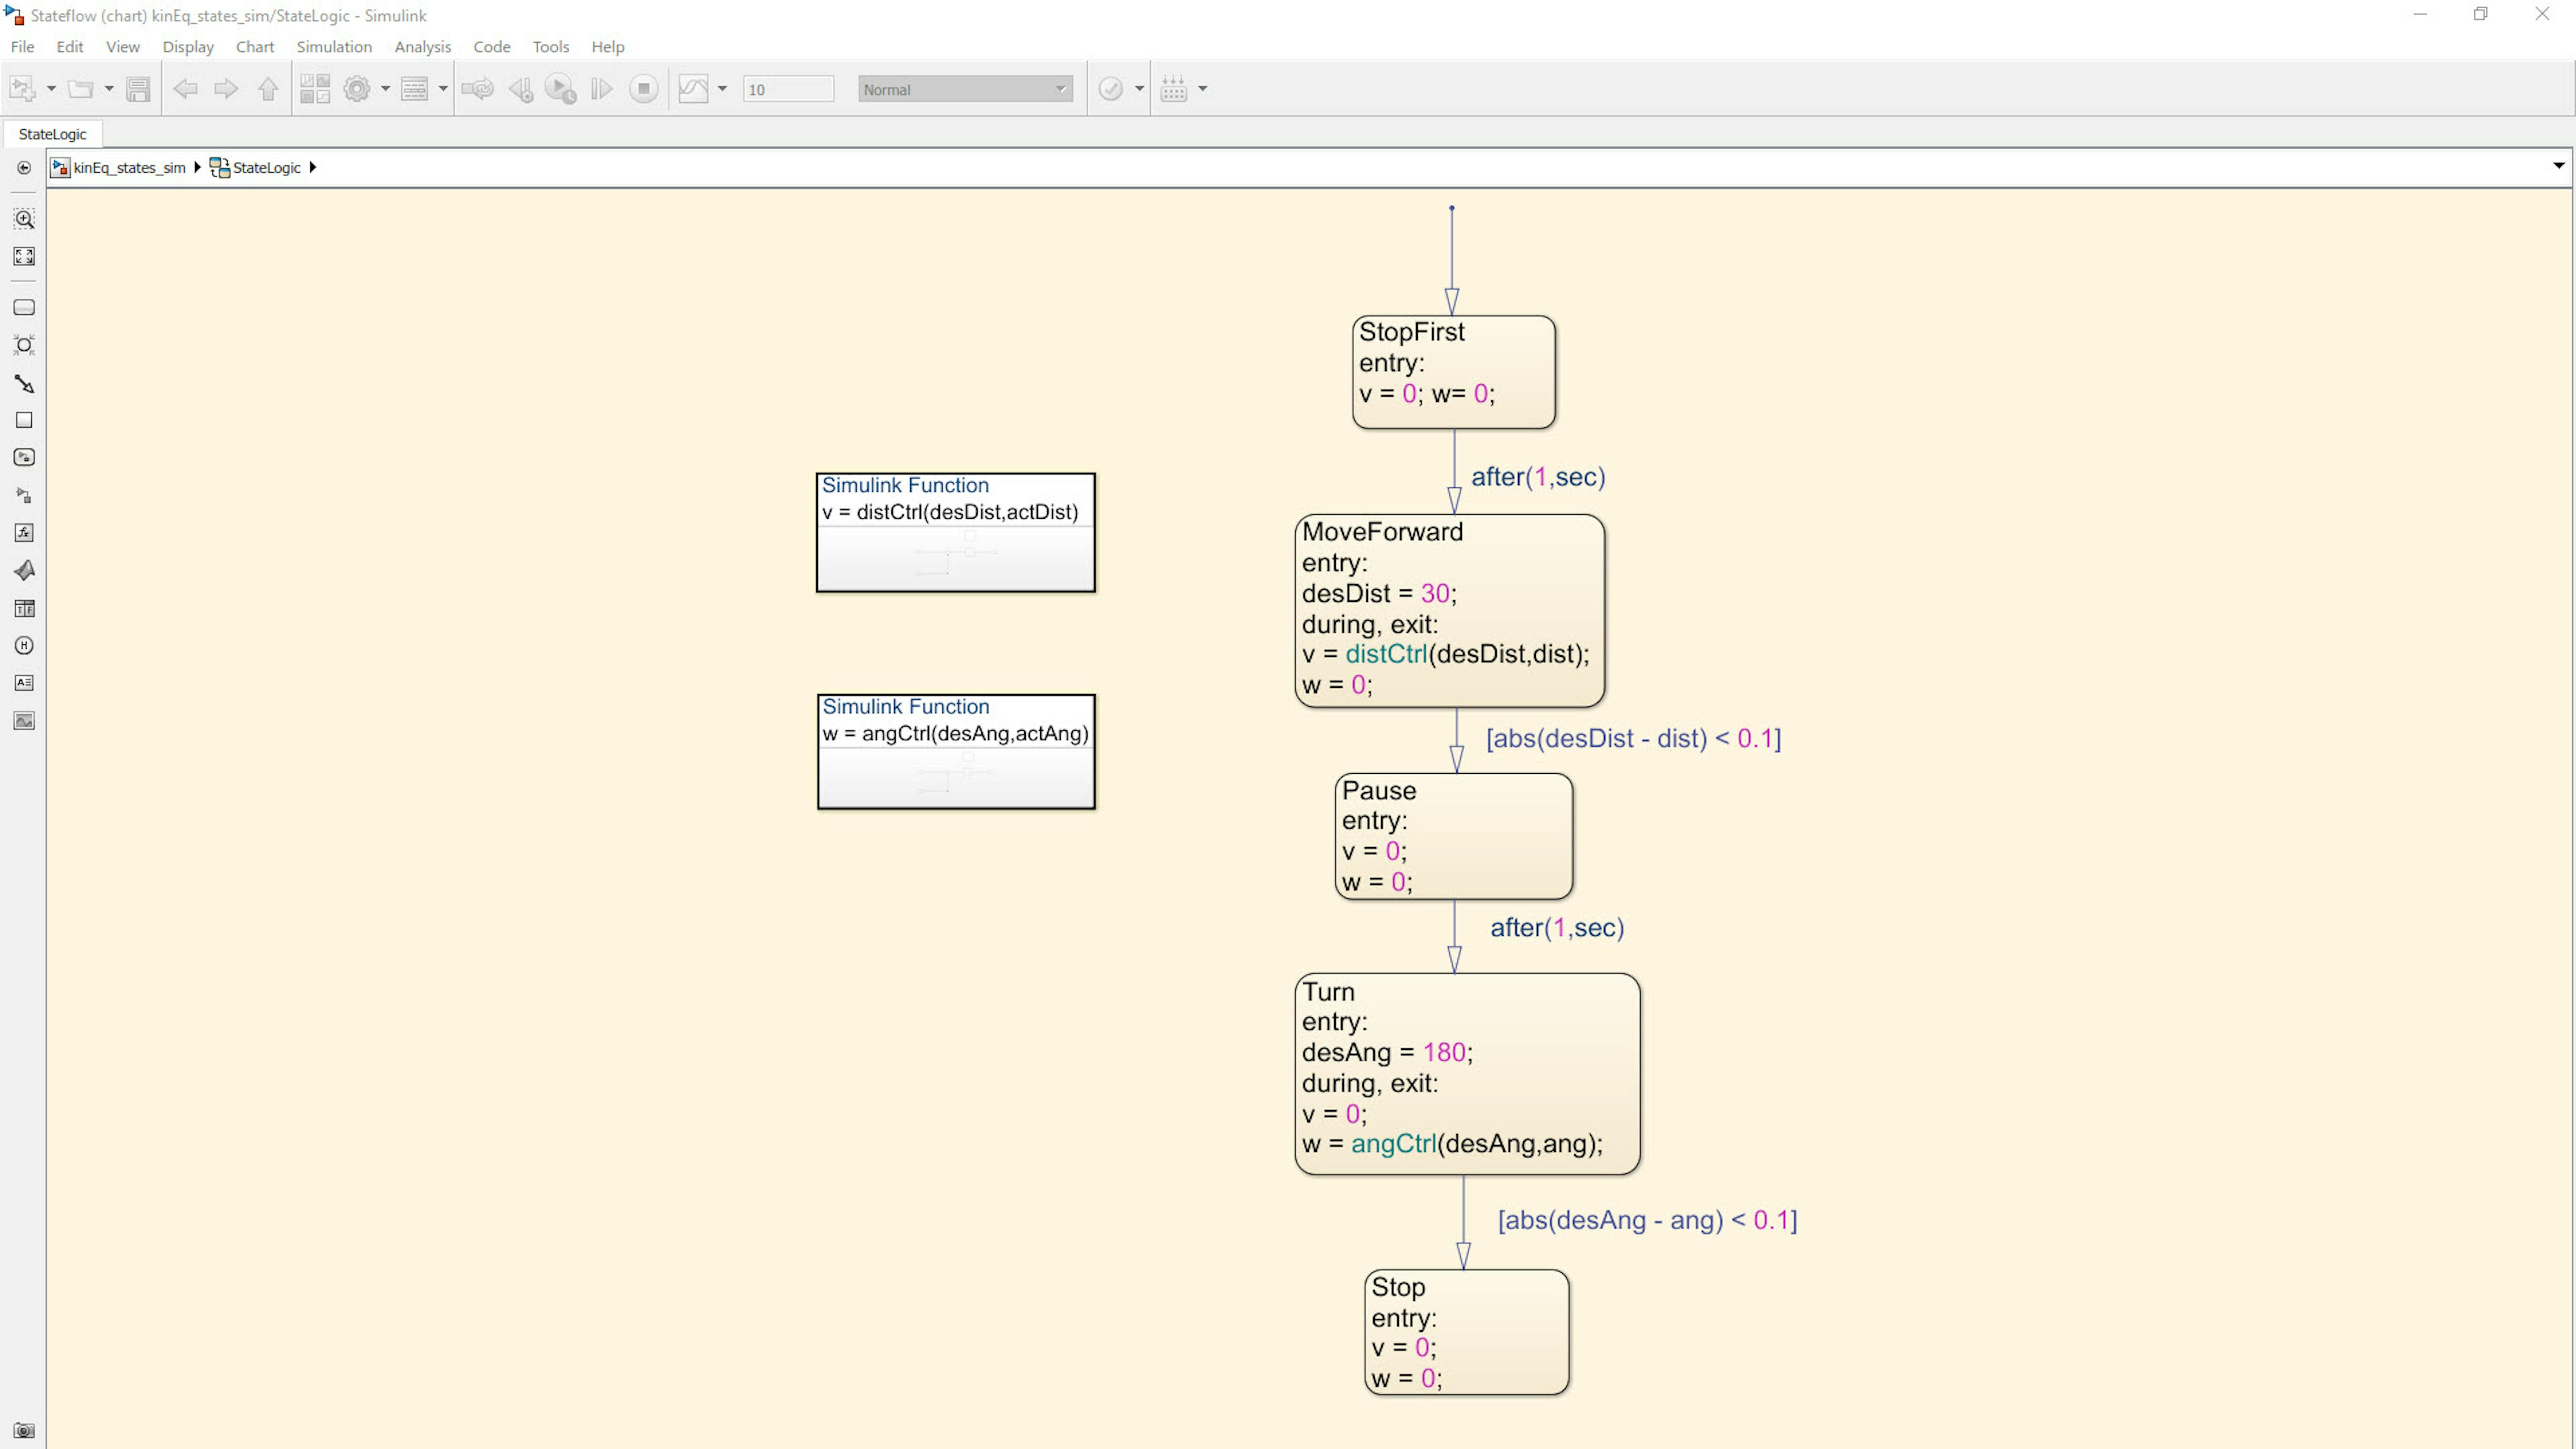Expand arrow after StateLogic breadcrumb
Screen dimensions: 2576x1449
tap(312, 167)
